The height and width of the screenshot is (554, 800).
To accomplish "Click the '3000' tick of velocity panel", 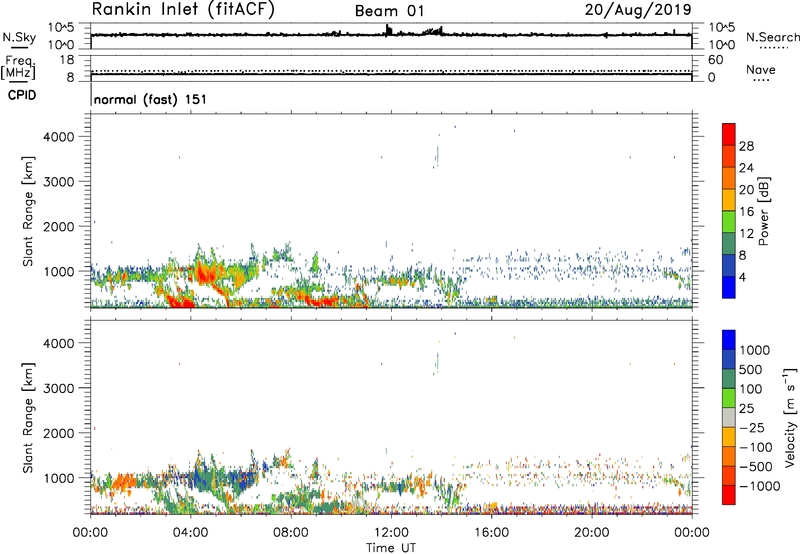I will pos(59,388).
